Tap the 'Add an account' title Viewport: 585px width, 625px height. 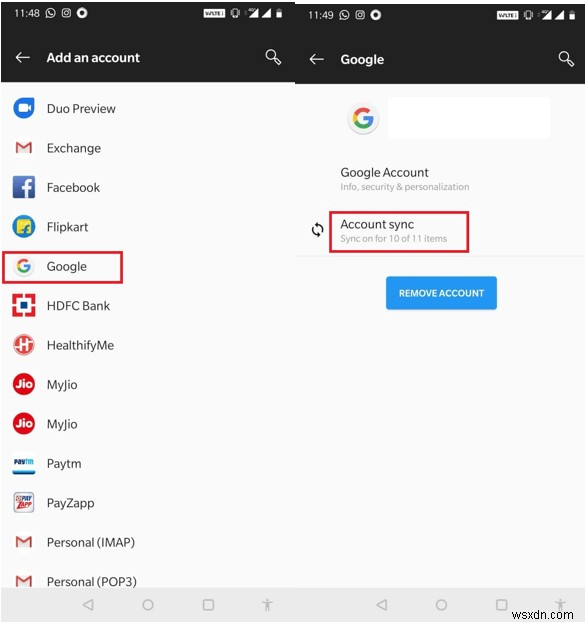(x=93, y=58)
